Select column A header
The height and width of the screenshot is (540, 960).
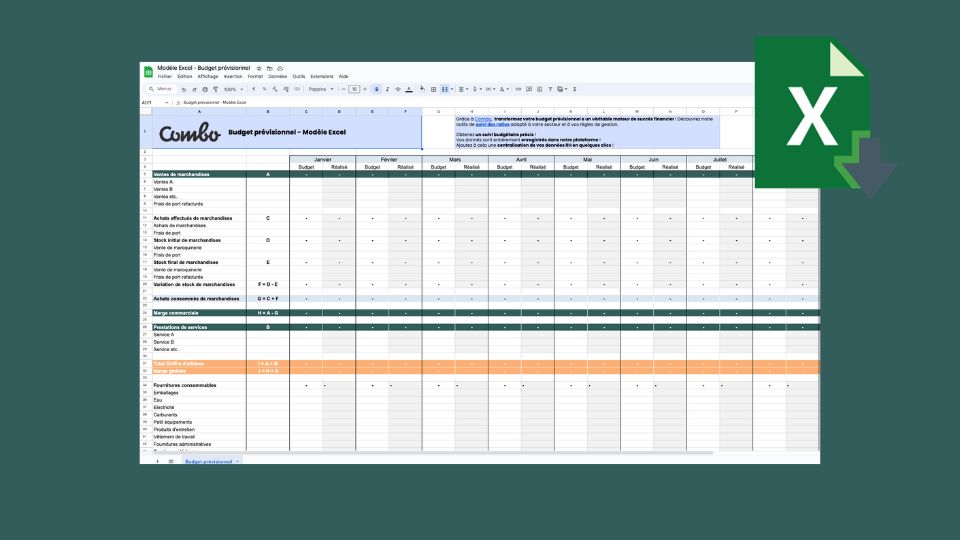point(199,111)
